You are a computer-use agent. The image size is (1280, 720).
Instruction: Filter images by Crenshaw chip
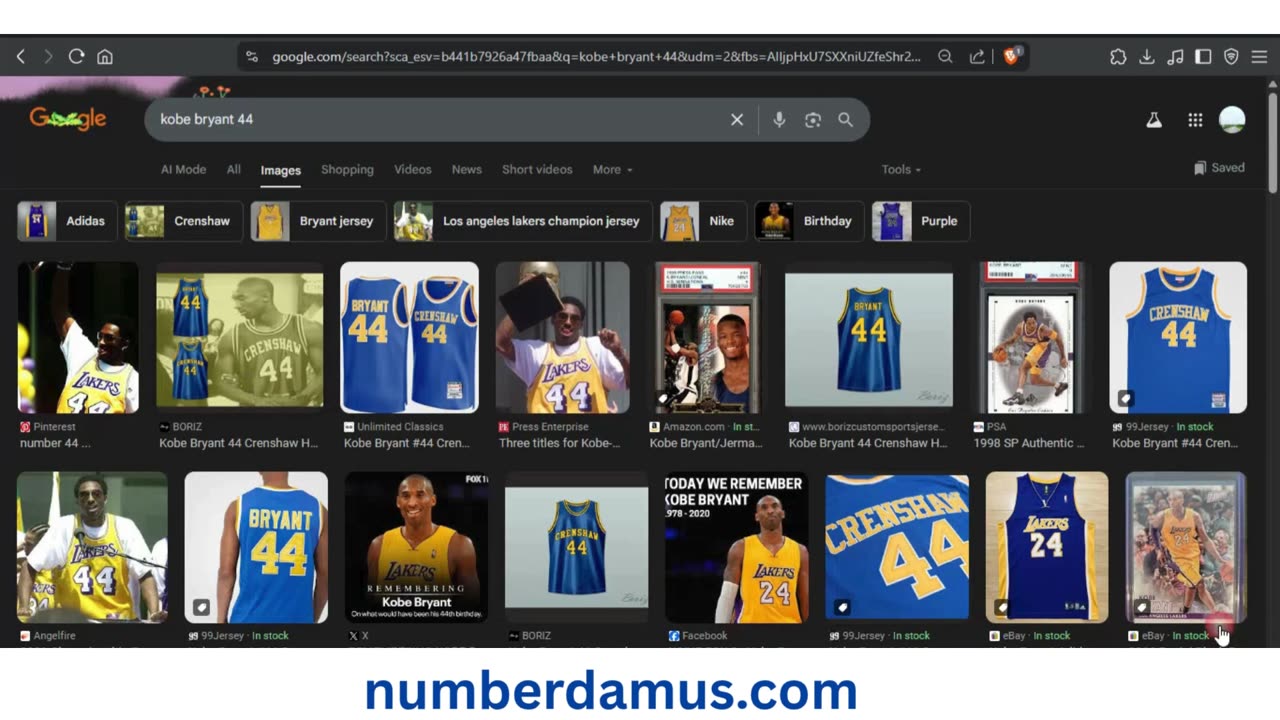click(x=184, y=221)
